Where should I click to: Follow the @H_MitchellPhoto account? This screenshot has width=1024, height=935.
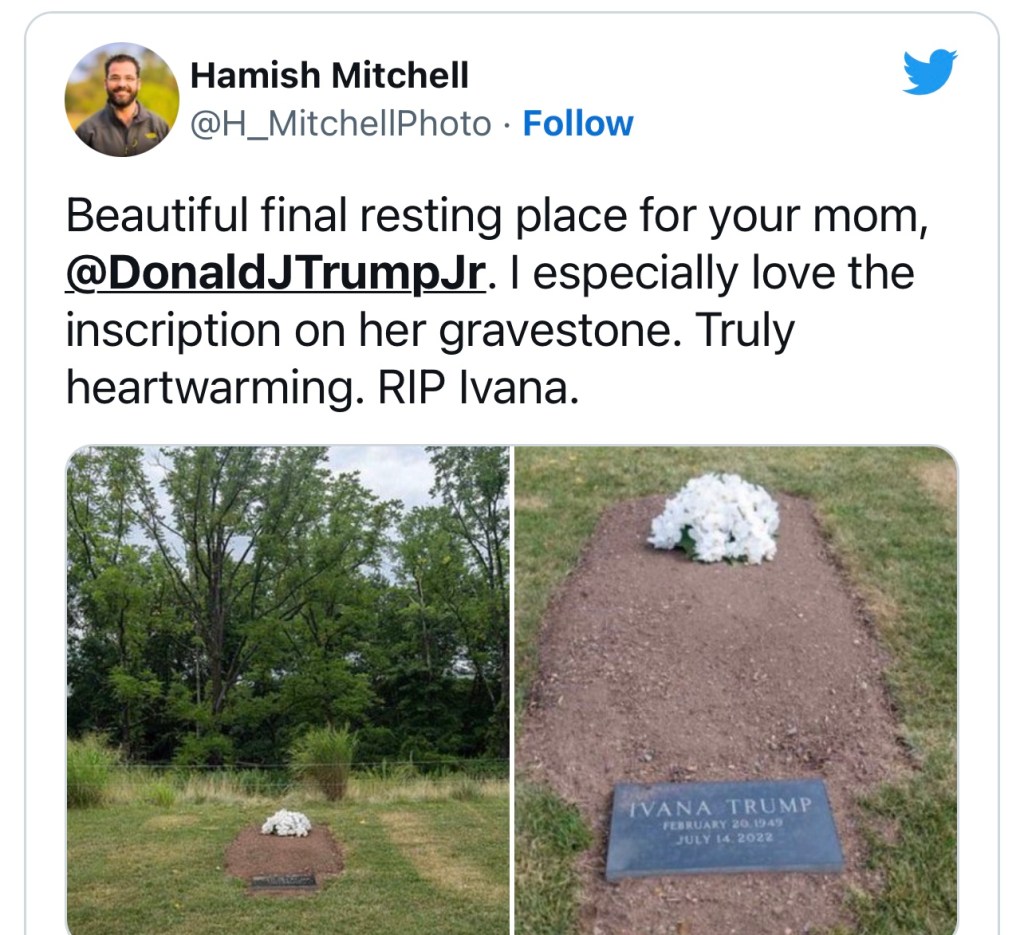[x=578, y=123]
